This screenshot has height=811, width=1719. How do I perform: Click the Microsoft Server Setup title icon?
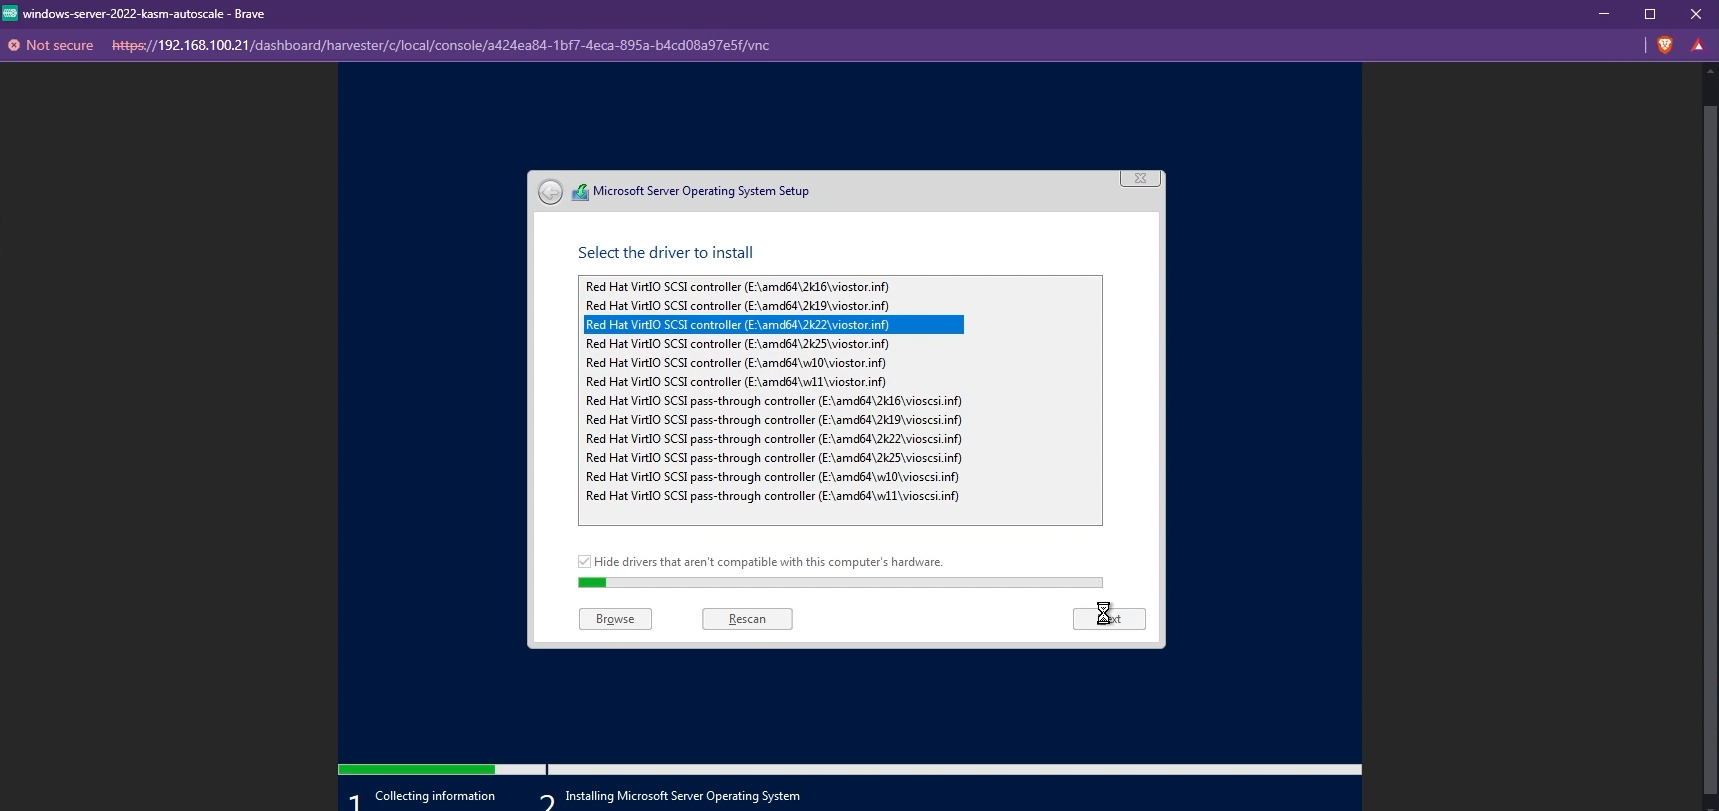point(580,192)
